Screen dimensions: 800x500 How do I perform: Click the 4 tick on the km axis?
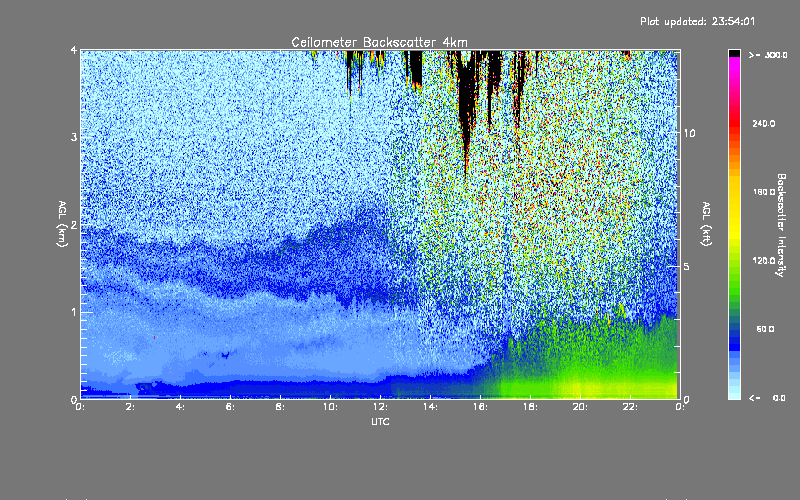74,50
